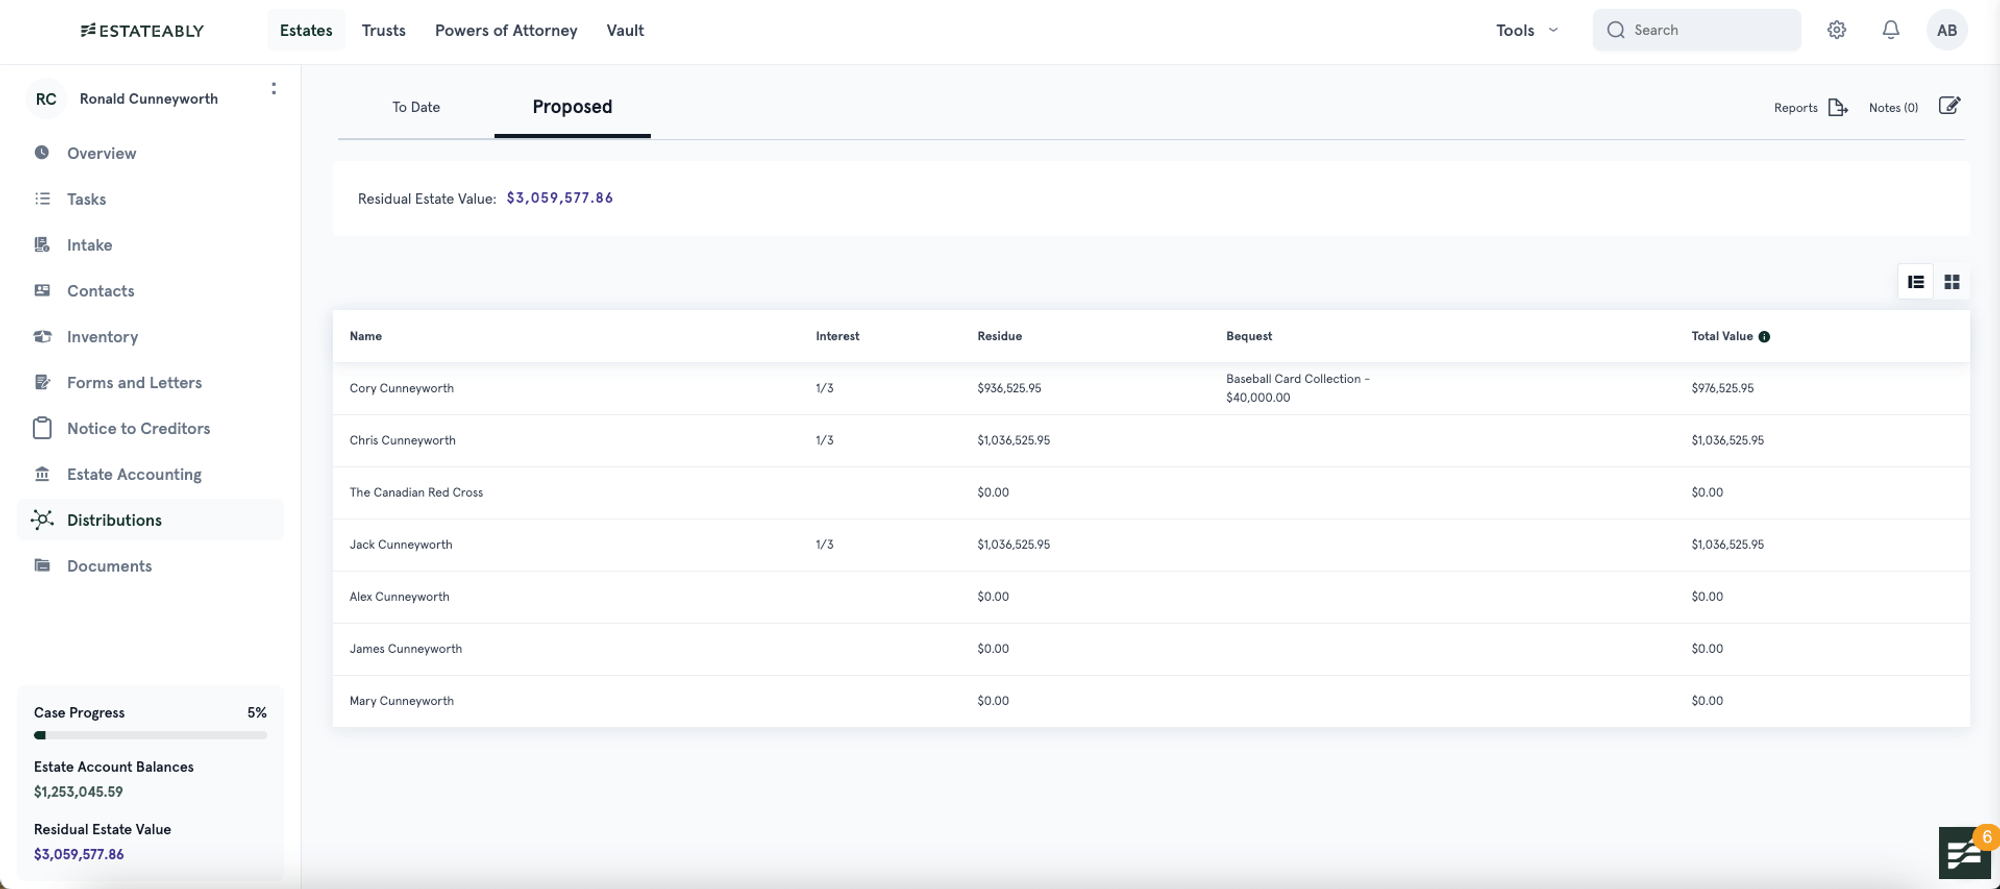Select James Cunneyworth in the table
This screenshot has height=889, width=2000.
coord(405,648)
